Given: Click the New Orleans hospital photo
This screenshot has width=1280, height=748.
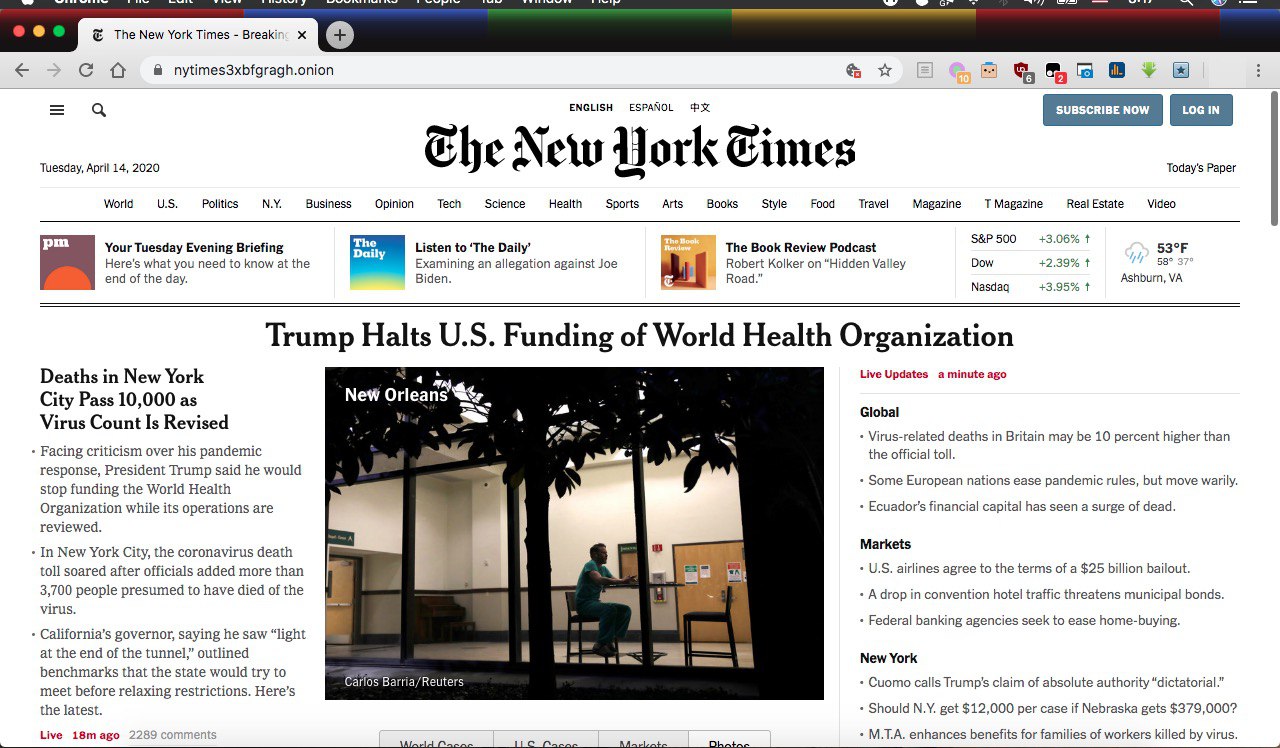Looking at the screenshot, I should [x=574, y=533].
